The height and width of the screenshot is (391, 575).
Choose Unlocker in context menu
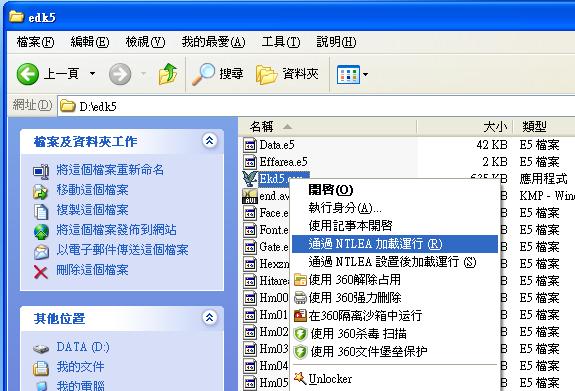coord(395,379)
